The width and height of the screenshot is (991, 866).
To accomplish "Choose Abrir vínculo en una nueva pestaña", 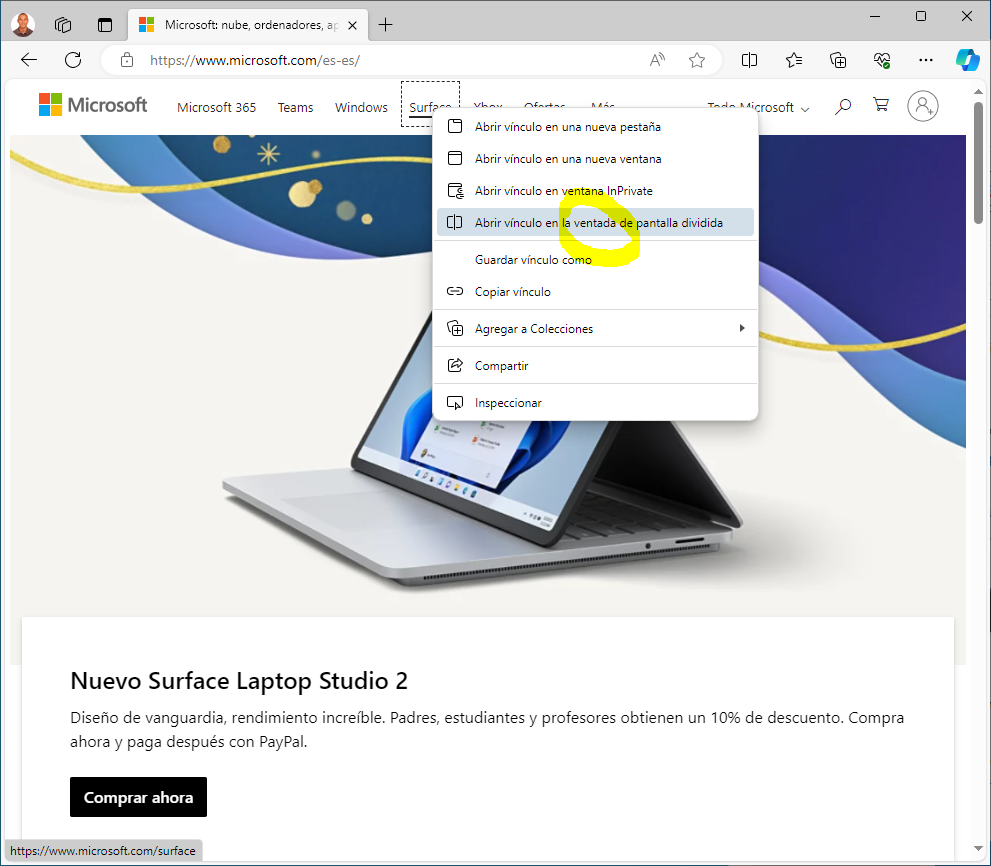I will (x=595, y=126).
